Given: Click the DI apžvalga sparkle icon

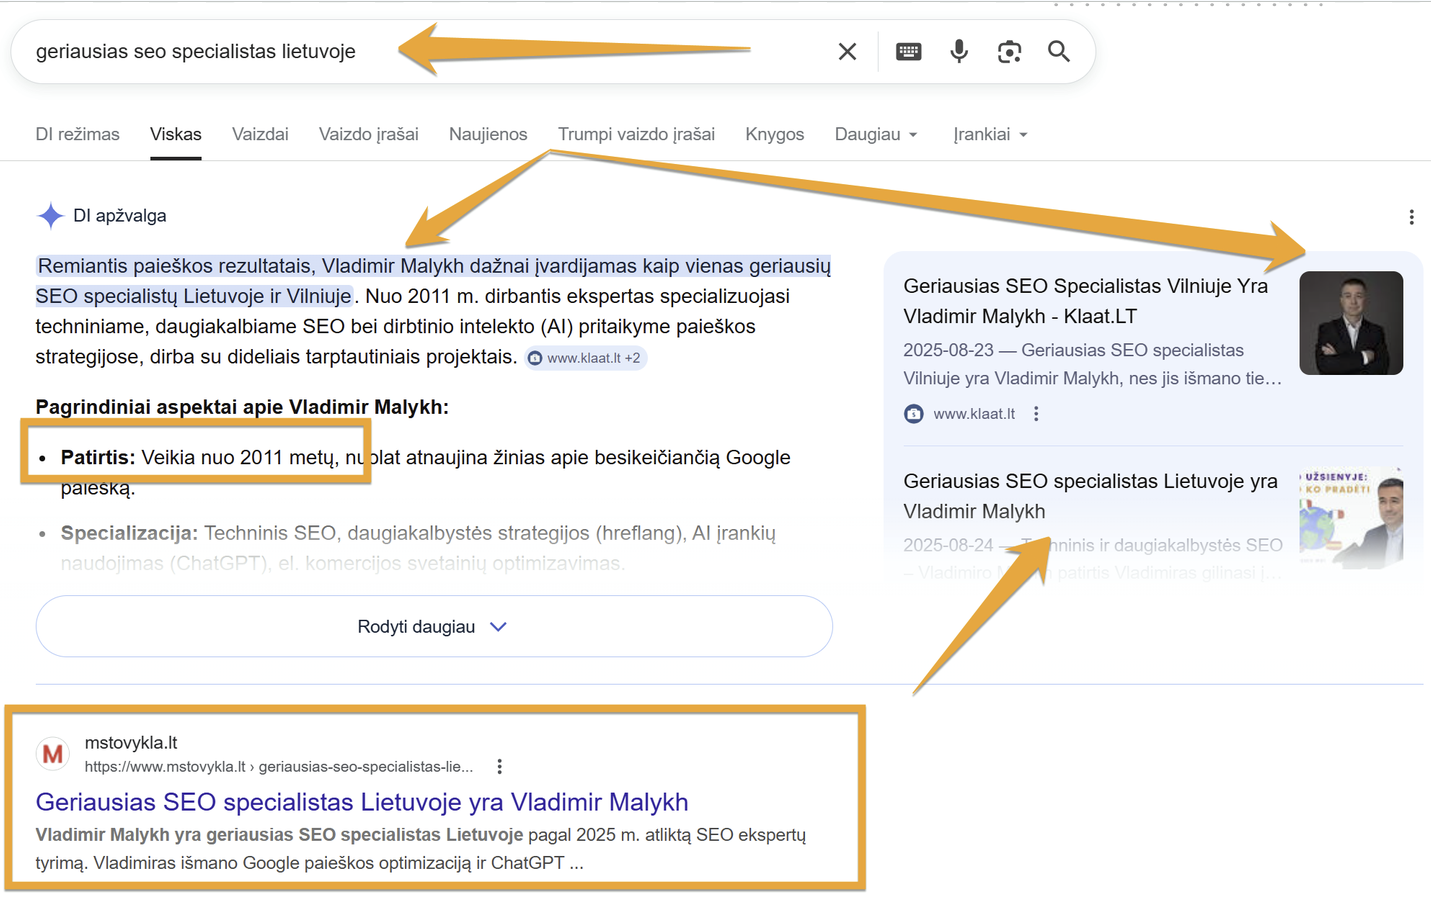Looking at the screenshot, I should point(50,216).
